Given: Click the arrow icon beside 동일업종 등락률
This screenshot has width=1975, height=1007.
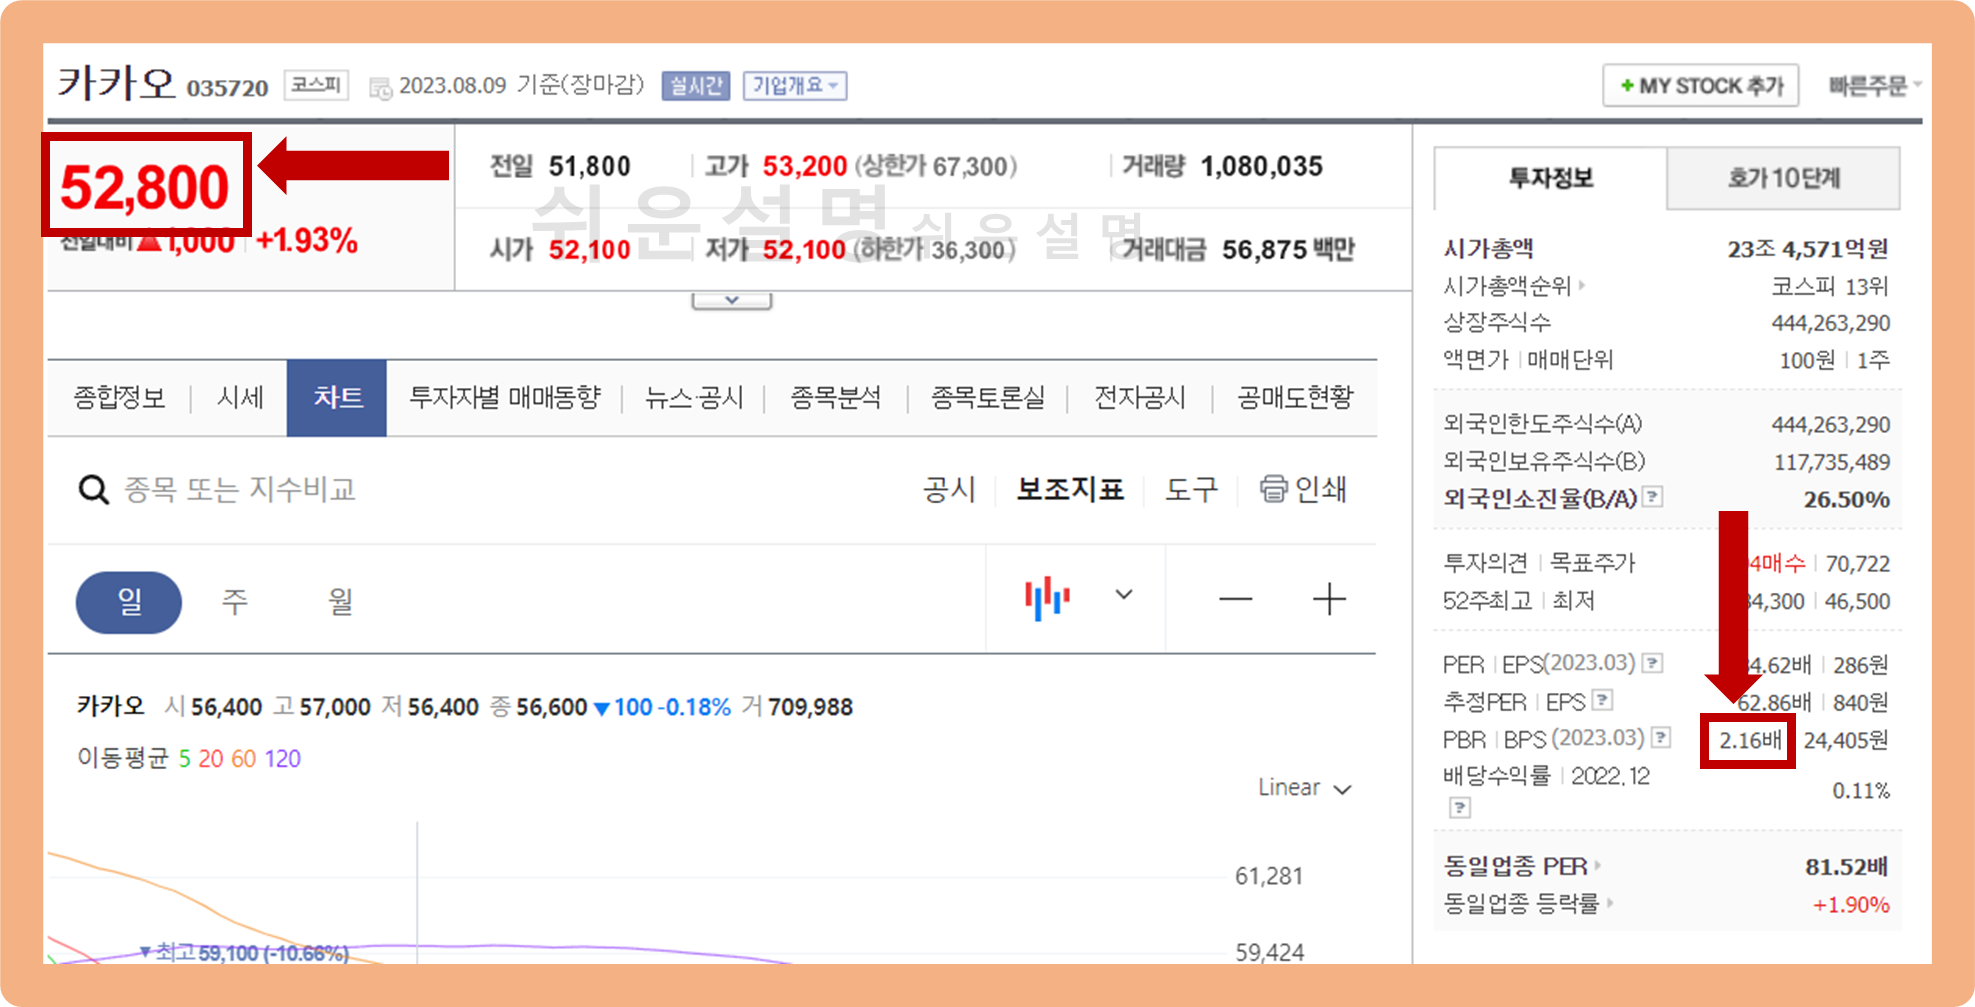Looking at the screenshot, I should coord(1610,902).
